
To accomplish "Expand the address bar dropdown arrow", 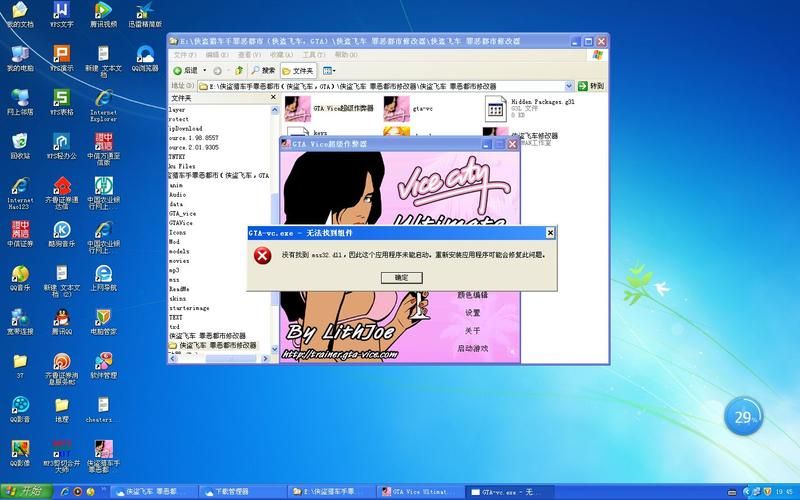I will pyautogui.click(x=569, y=86).
